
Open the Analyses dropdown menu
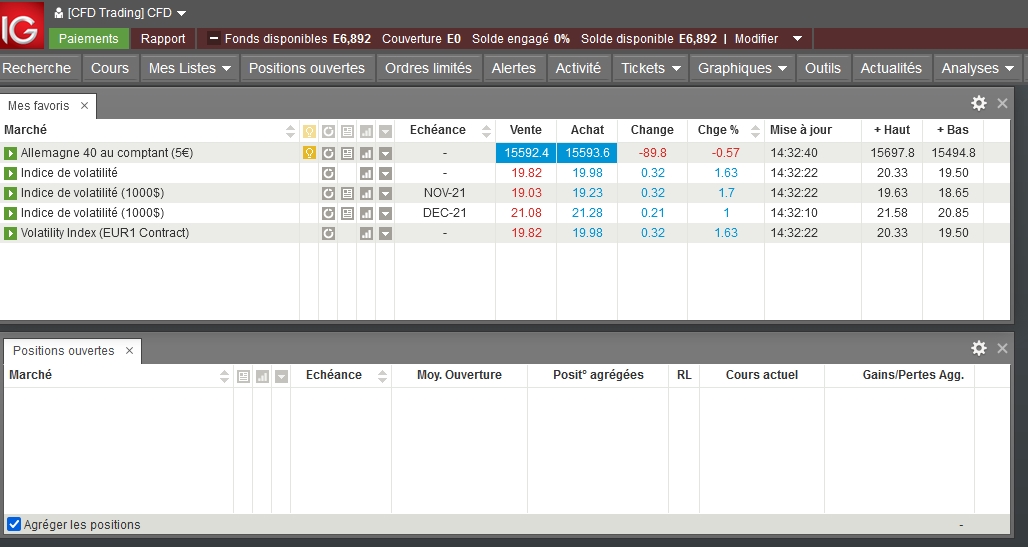click(978, 68)
